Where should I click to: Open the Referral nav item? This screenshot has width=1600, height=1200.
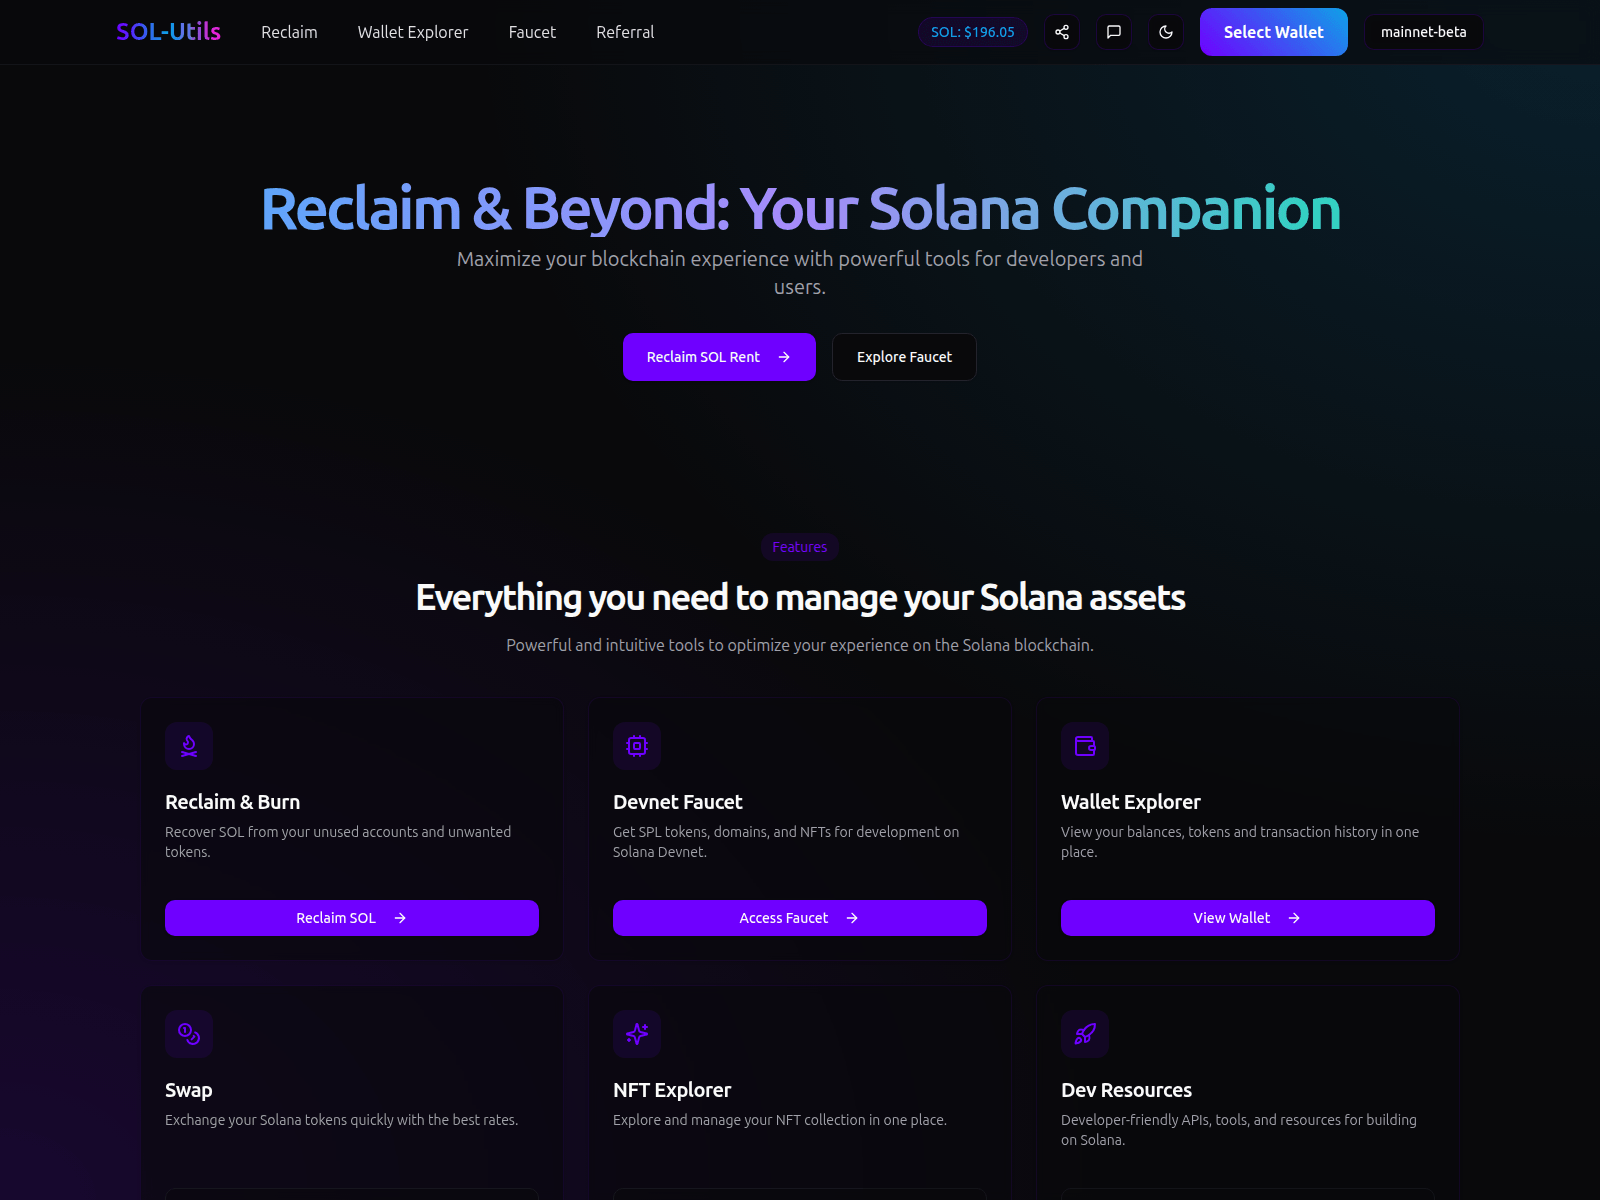(x=625, y=32)
